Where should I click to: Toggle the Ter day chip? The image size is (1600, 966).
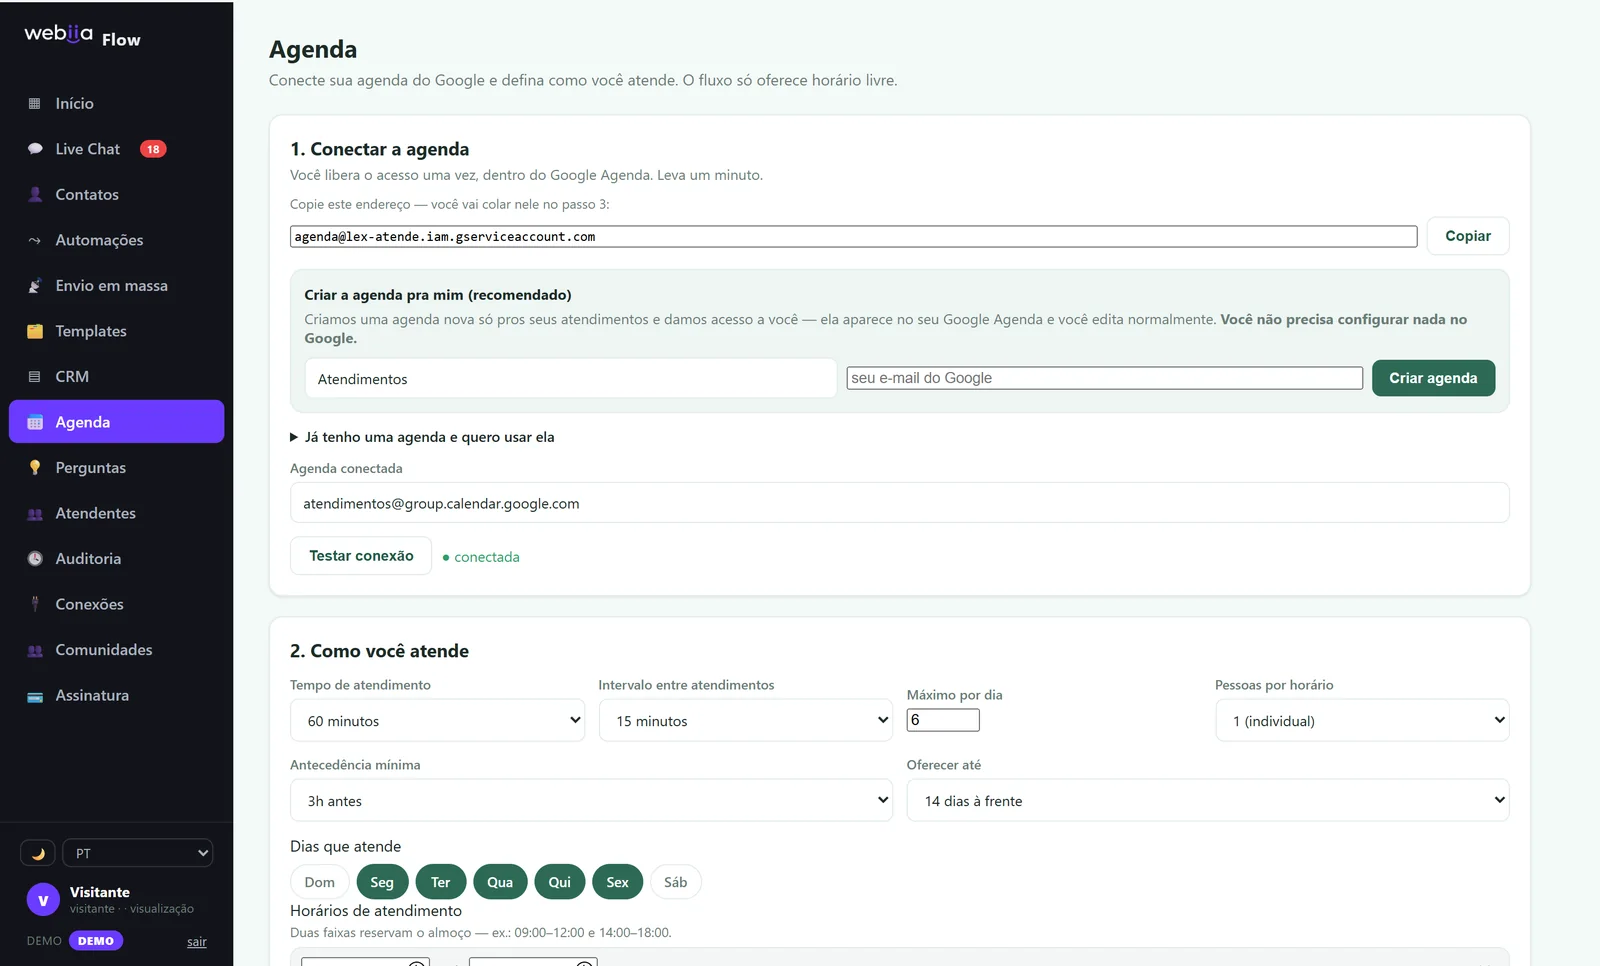pyautogui.click(x=441, y=882)
